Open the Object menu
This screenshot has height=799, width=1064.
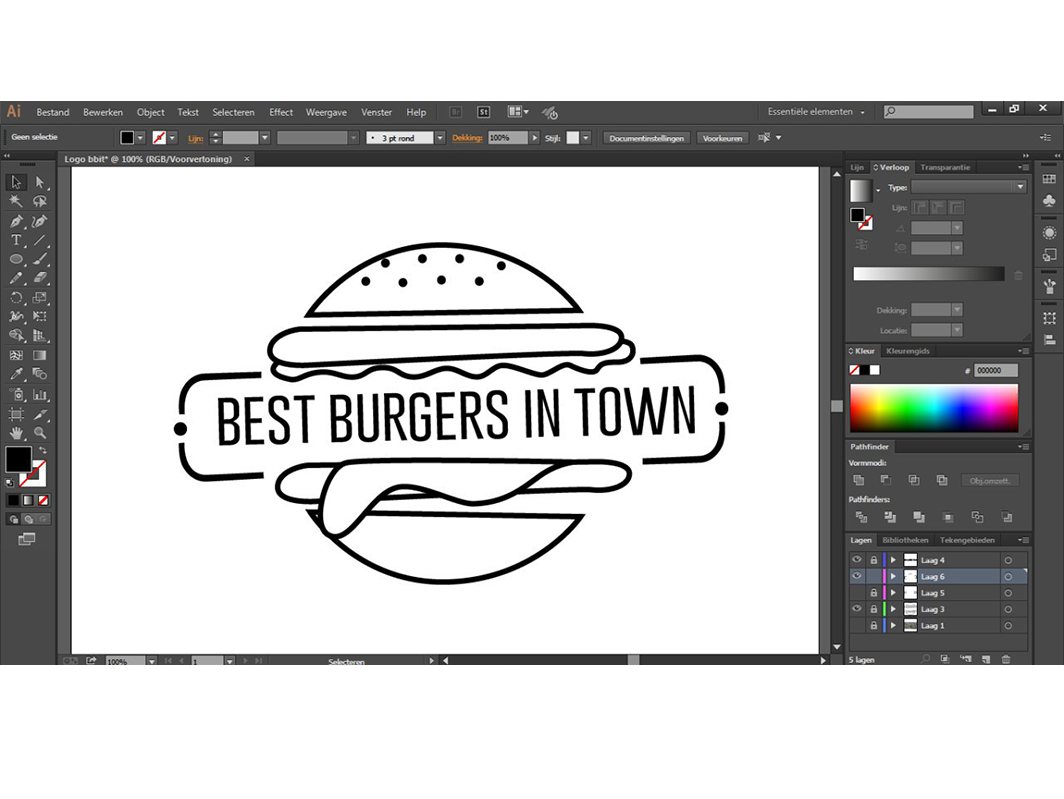151,112
